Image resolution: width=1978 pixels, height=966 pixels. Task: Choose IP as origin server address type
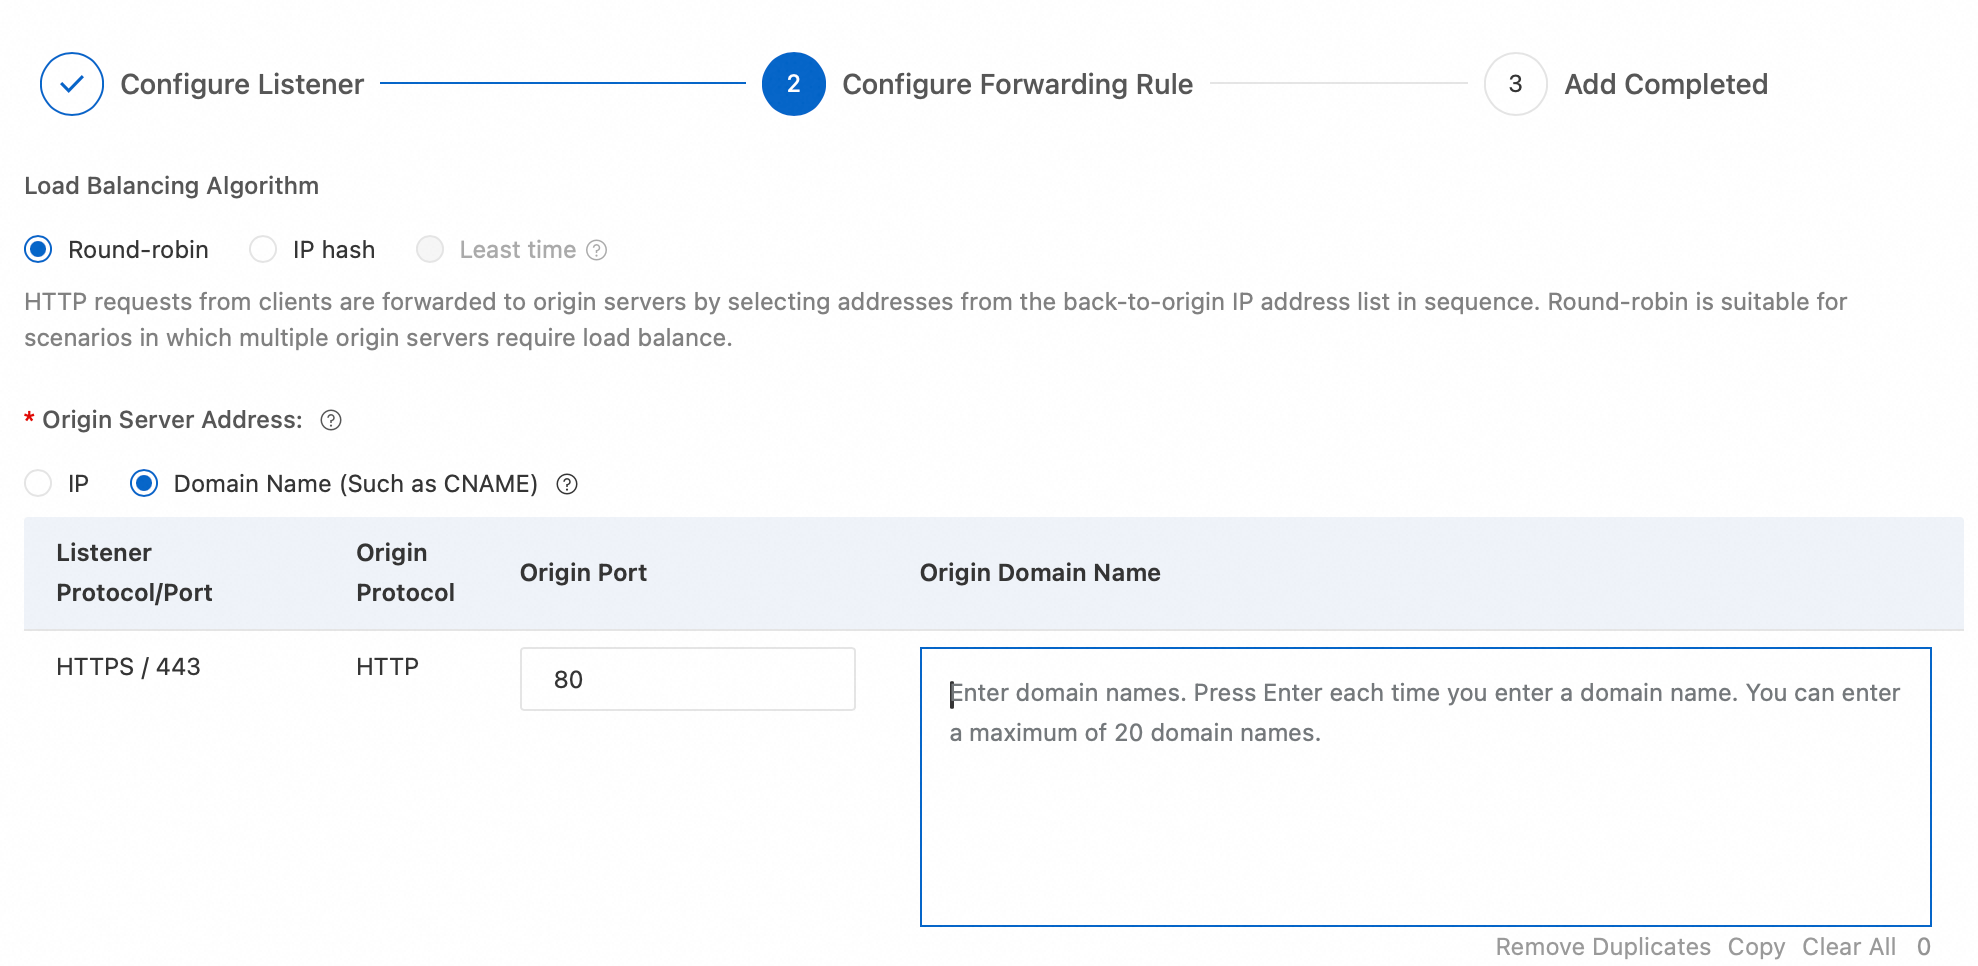coord(38,484)
